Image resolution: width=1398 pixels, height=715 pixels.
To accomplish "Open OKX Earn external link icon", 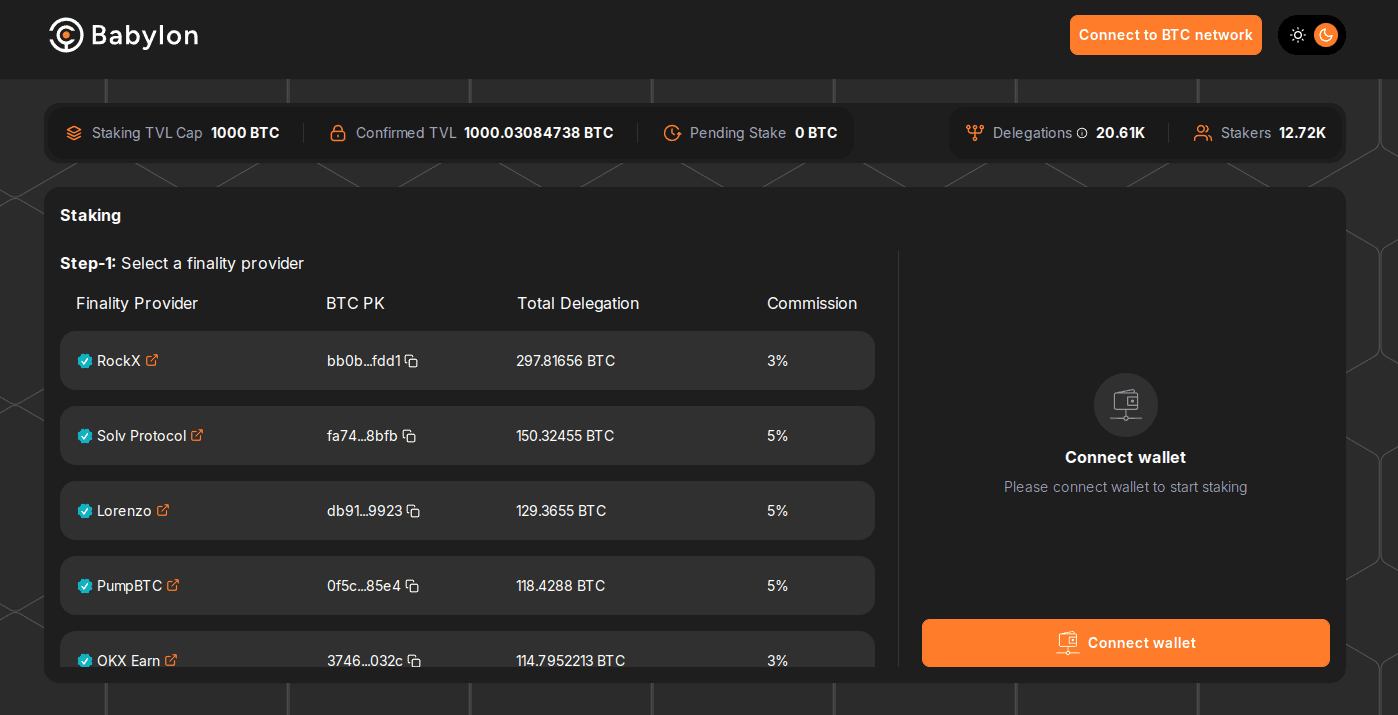I will click(171, 660).
